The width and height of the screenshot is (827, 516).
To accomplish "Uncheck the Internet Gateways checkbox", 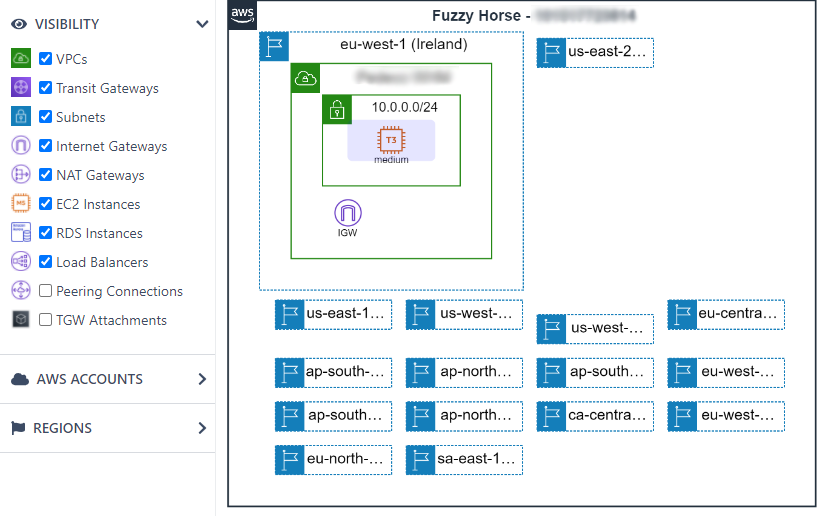I will [46, 146].
